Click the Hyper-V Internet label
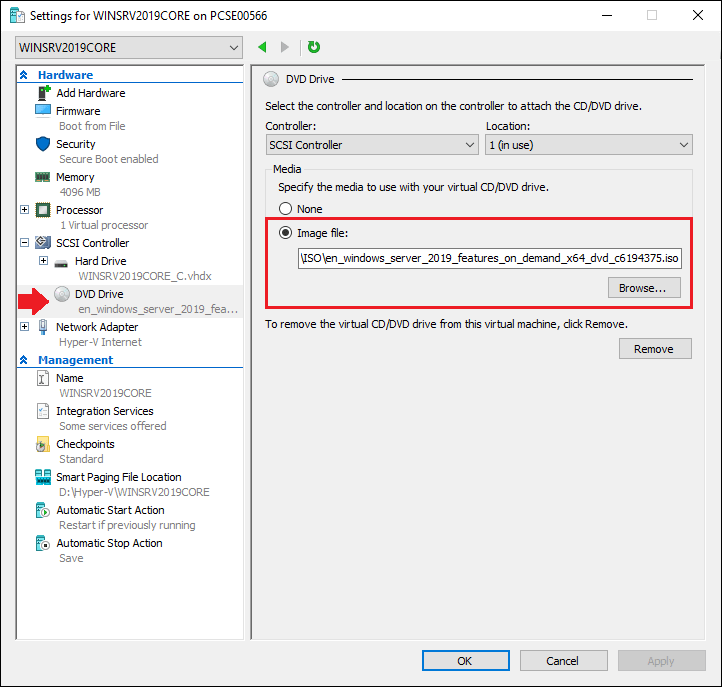This screenshot has height=687, width=722. click(100, 342)
